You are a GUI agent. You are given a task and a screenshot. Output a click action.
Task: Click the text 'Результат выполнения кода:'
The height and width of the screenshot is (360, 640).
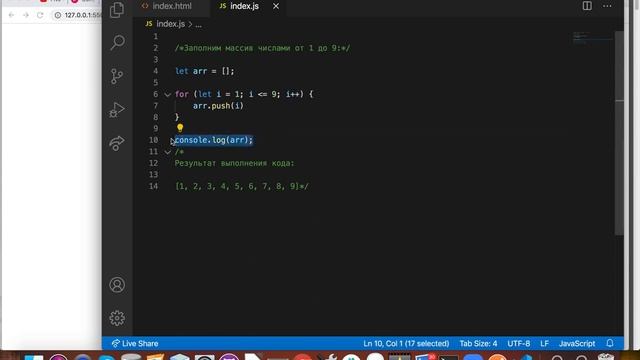234,163
